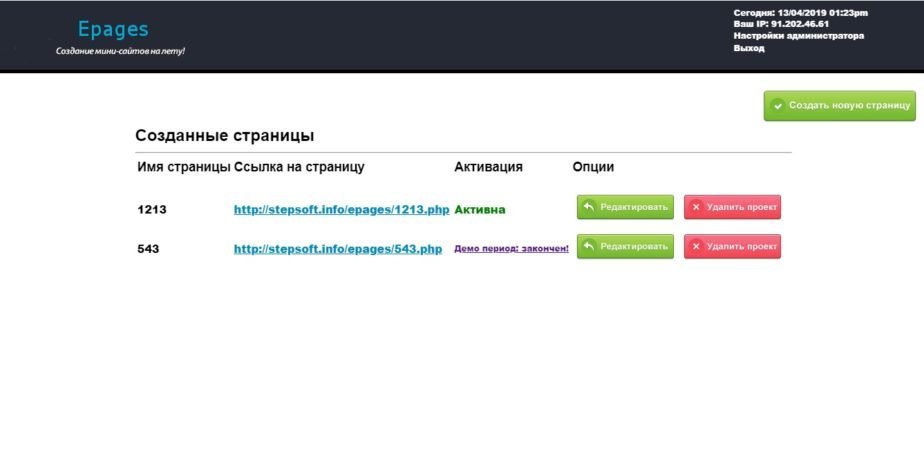Open the stepsoft.info/epages/1213.php link
This screenshot has height=454, width=924.
(342, 209)
